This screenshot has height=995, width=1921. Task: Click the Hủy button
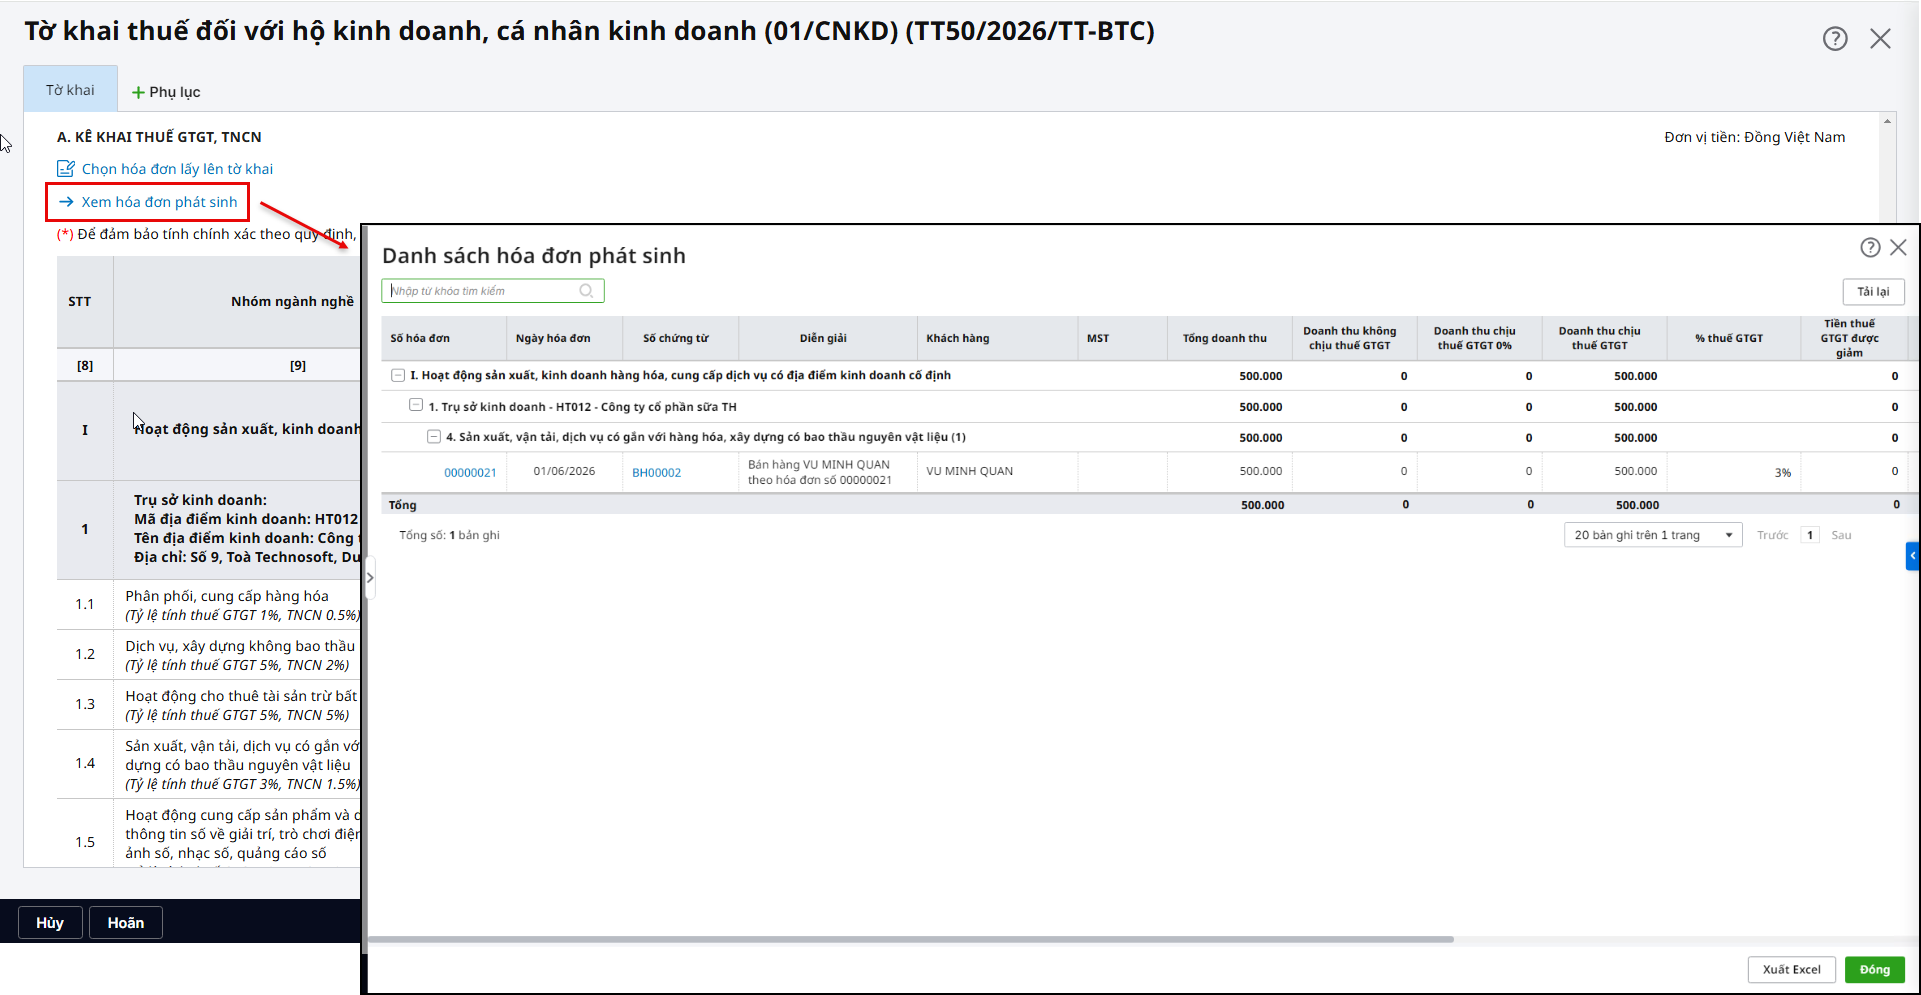[x=50, y=923]
